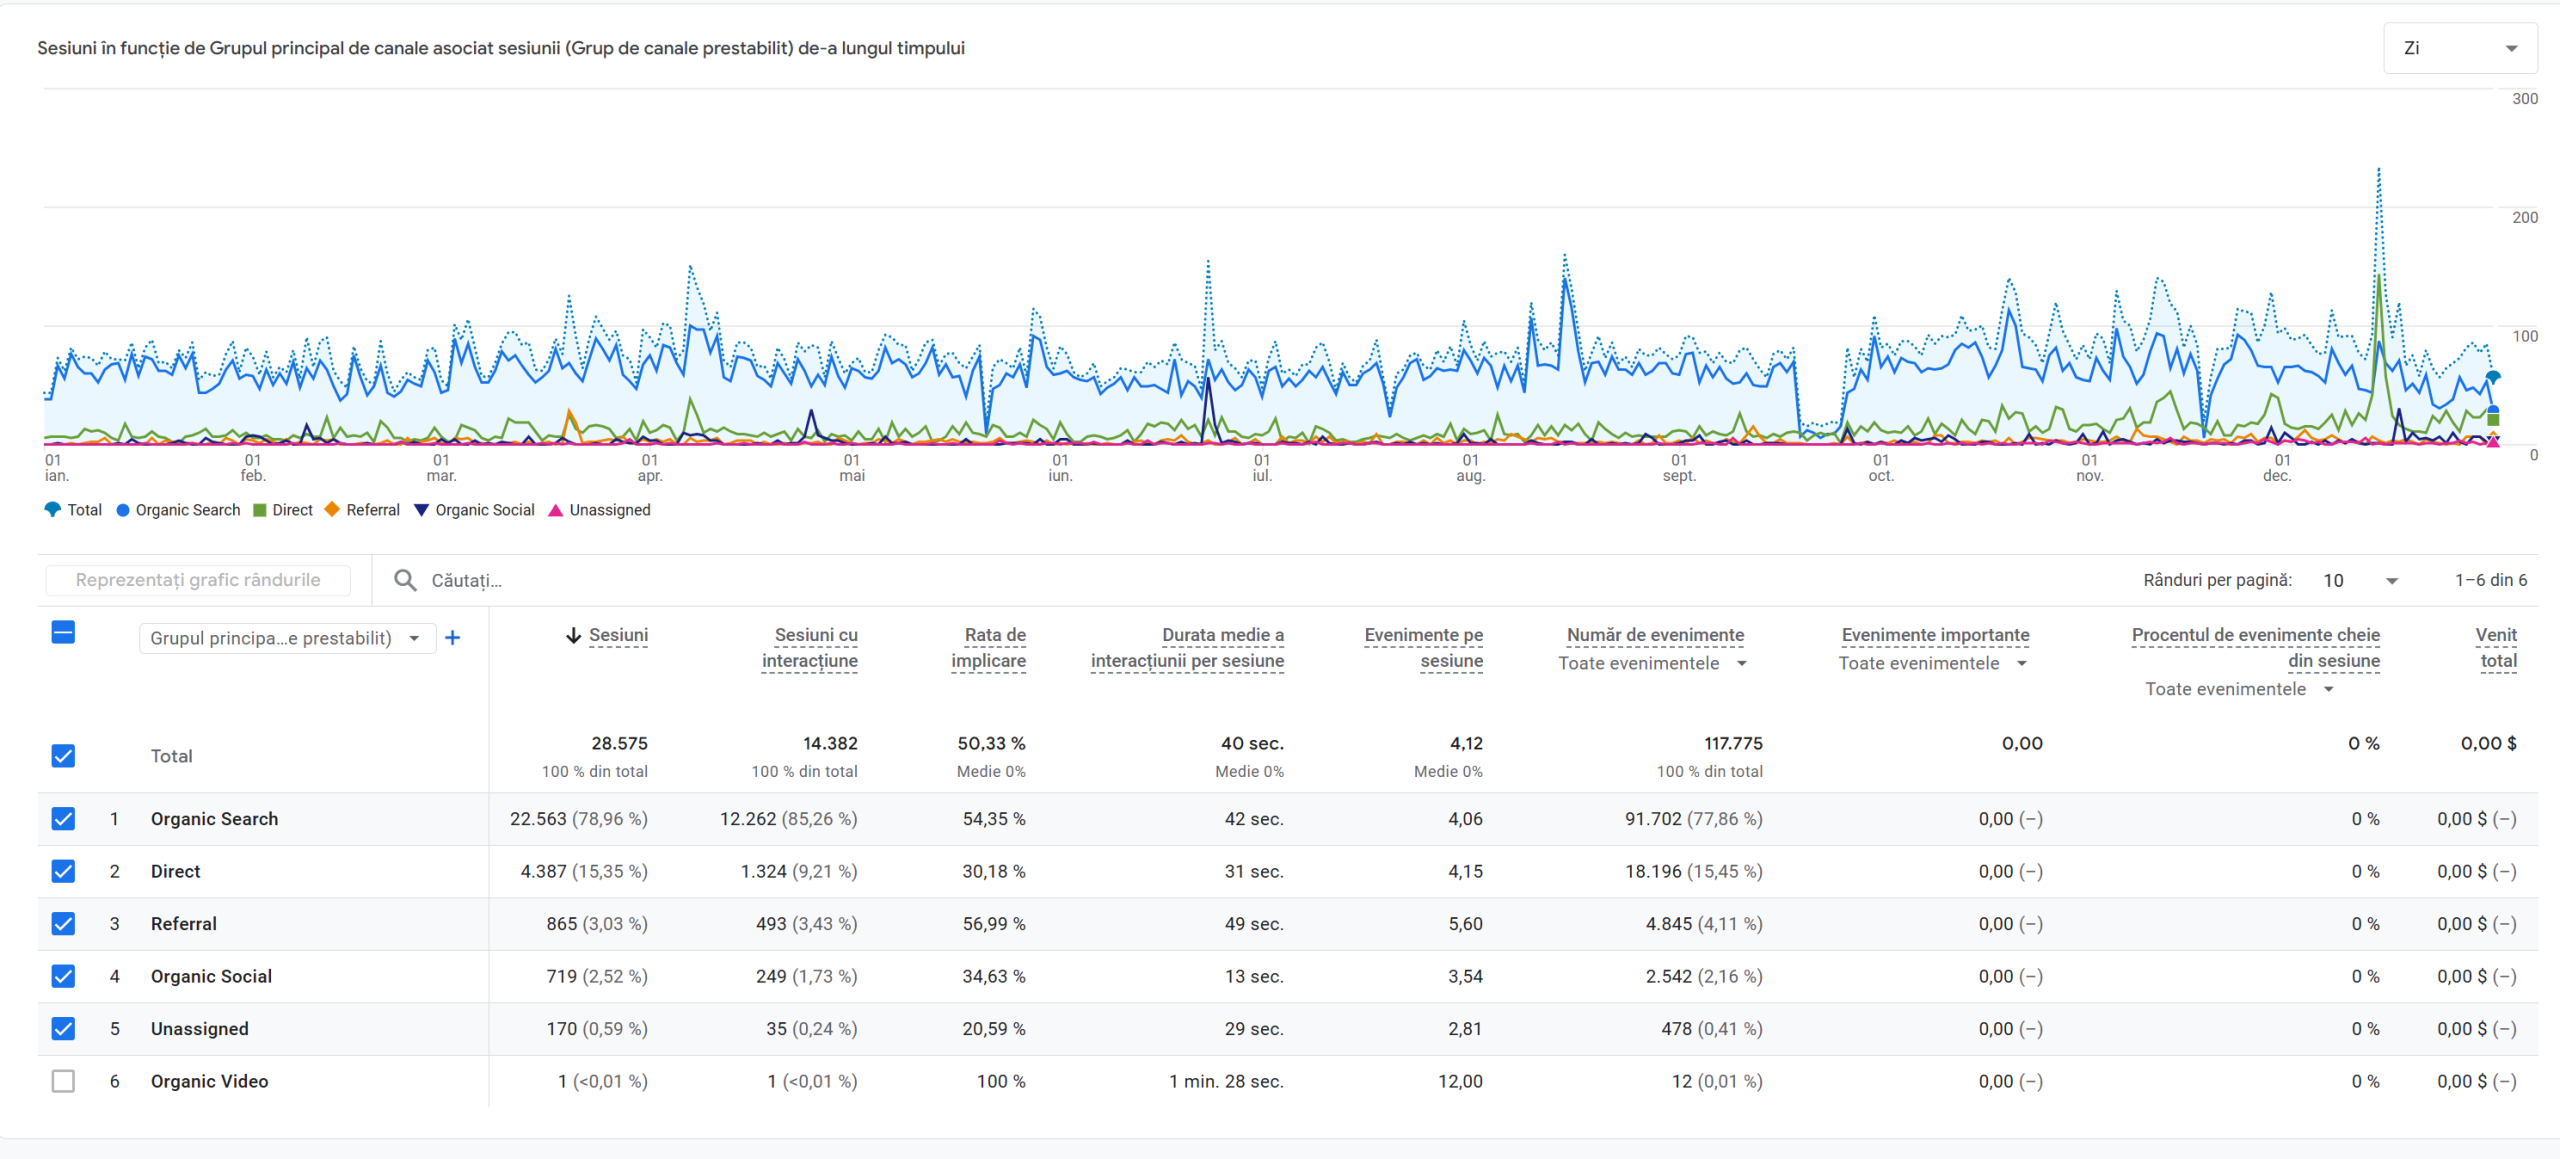
Task: Open the rows per page dropdown
Action: [x=2360, y=580]
